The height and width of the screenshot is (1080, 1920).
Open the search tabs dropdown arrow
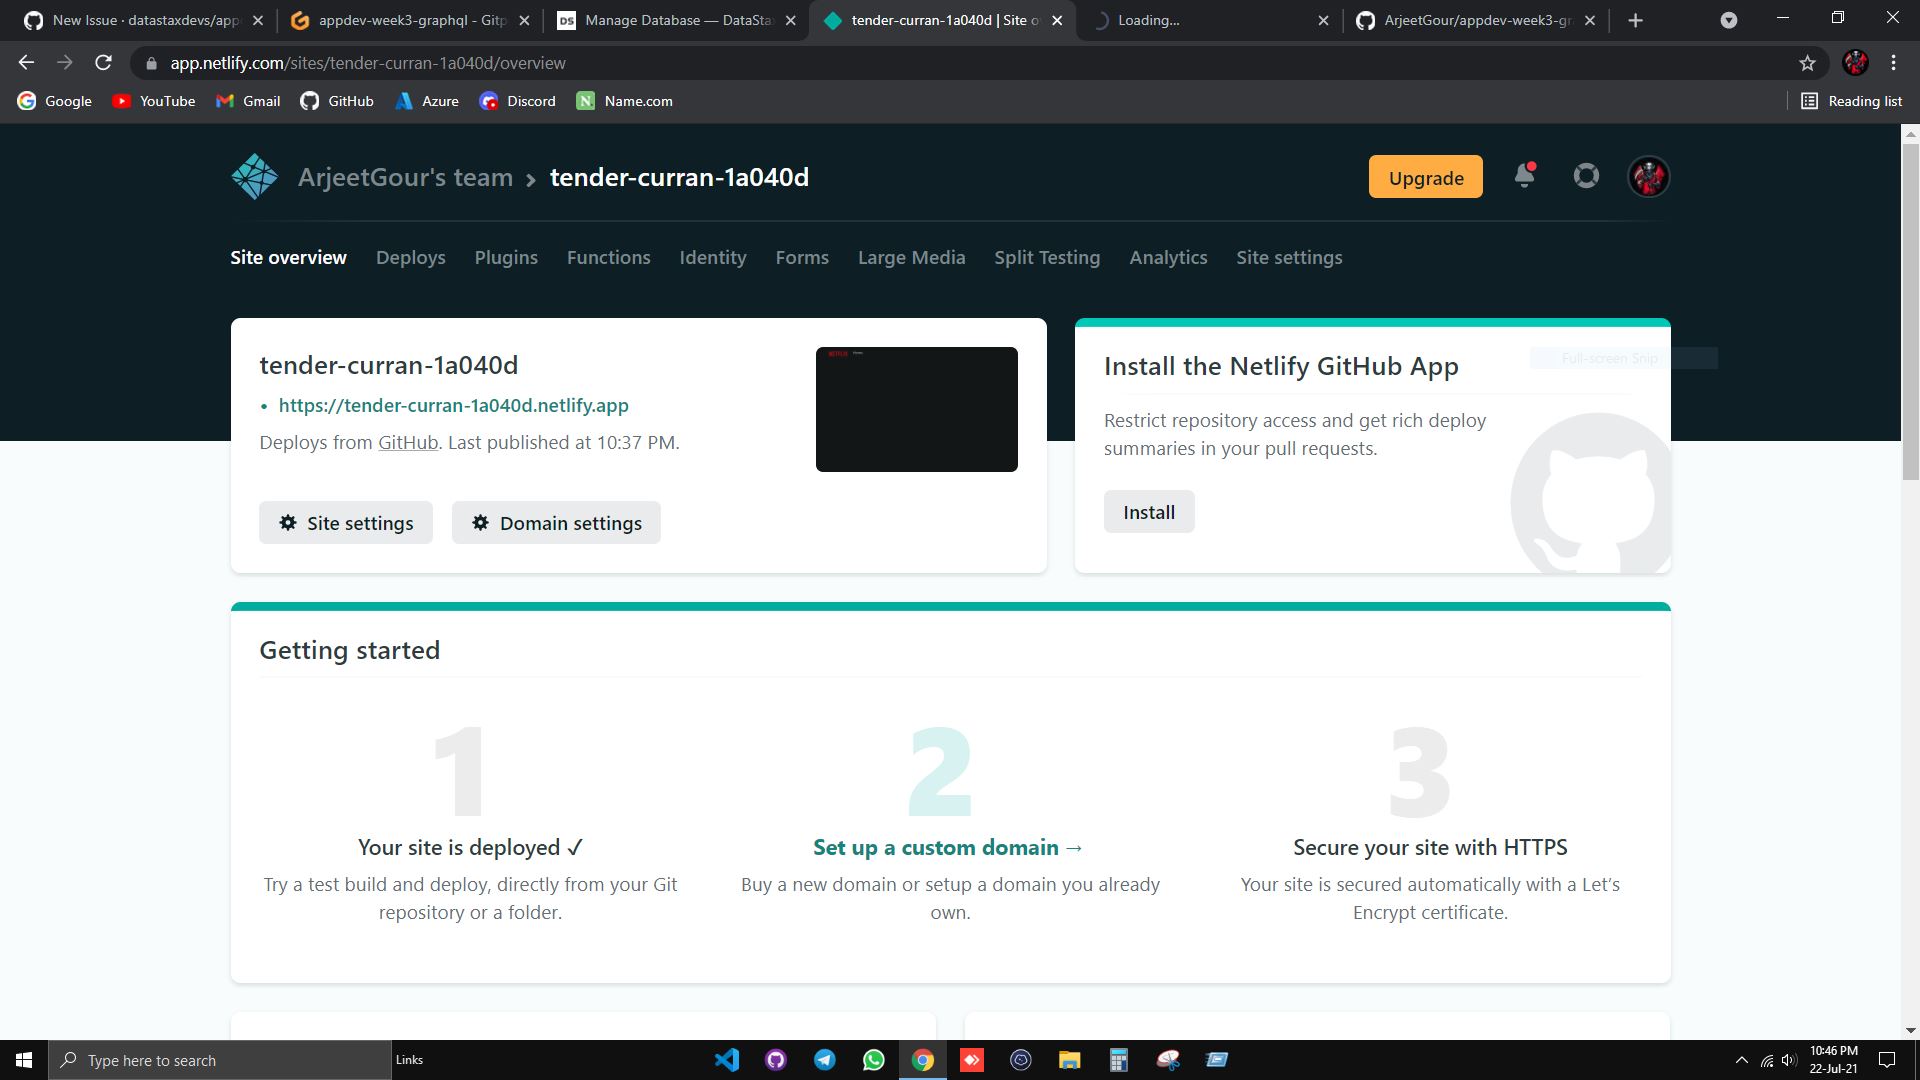1729,20
